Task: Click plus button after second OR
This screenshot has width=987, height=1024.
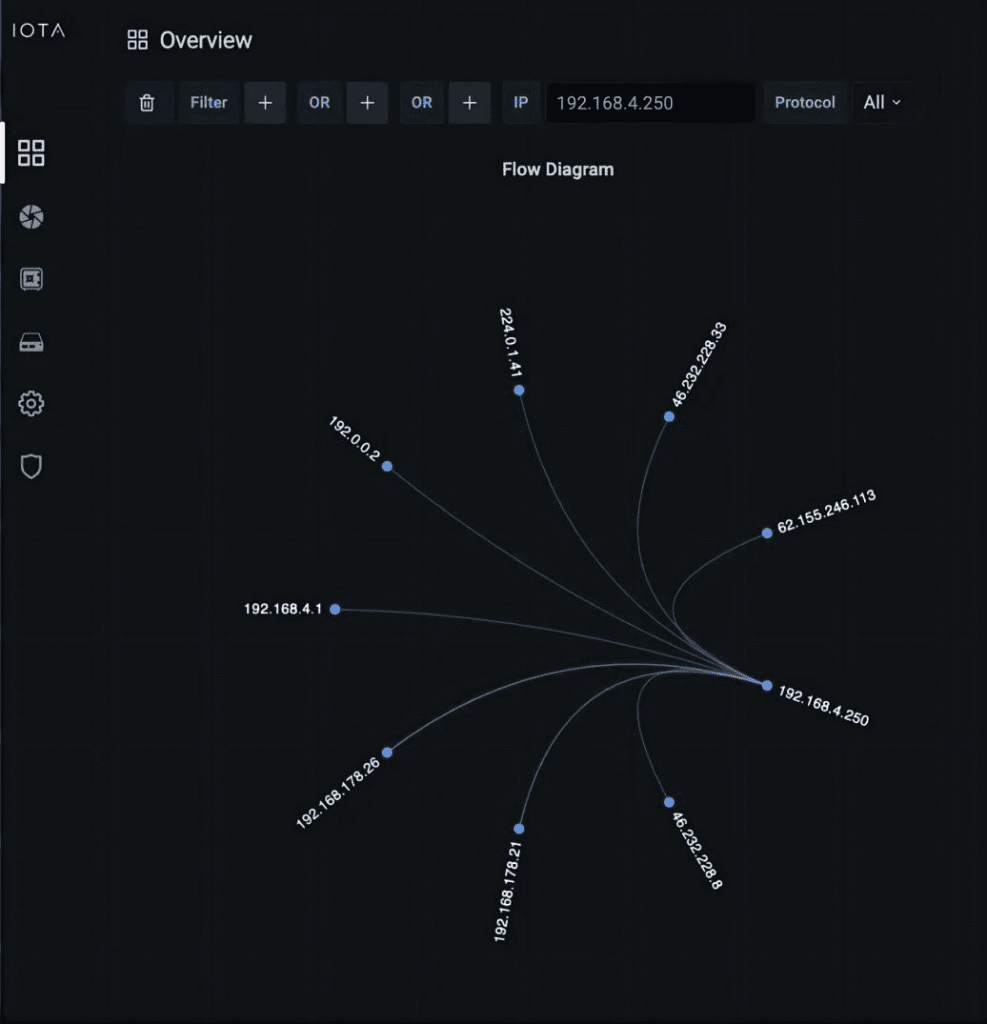Action: coord(469,103)
